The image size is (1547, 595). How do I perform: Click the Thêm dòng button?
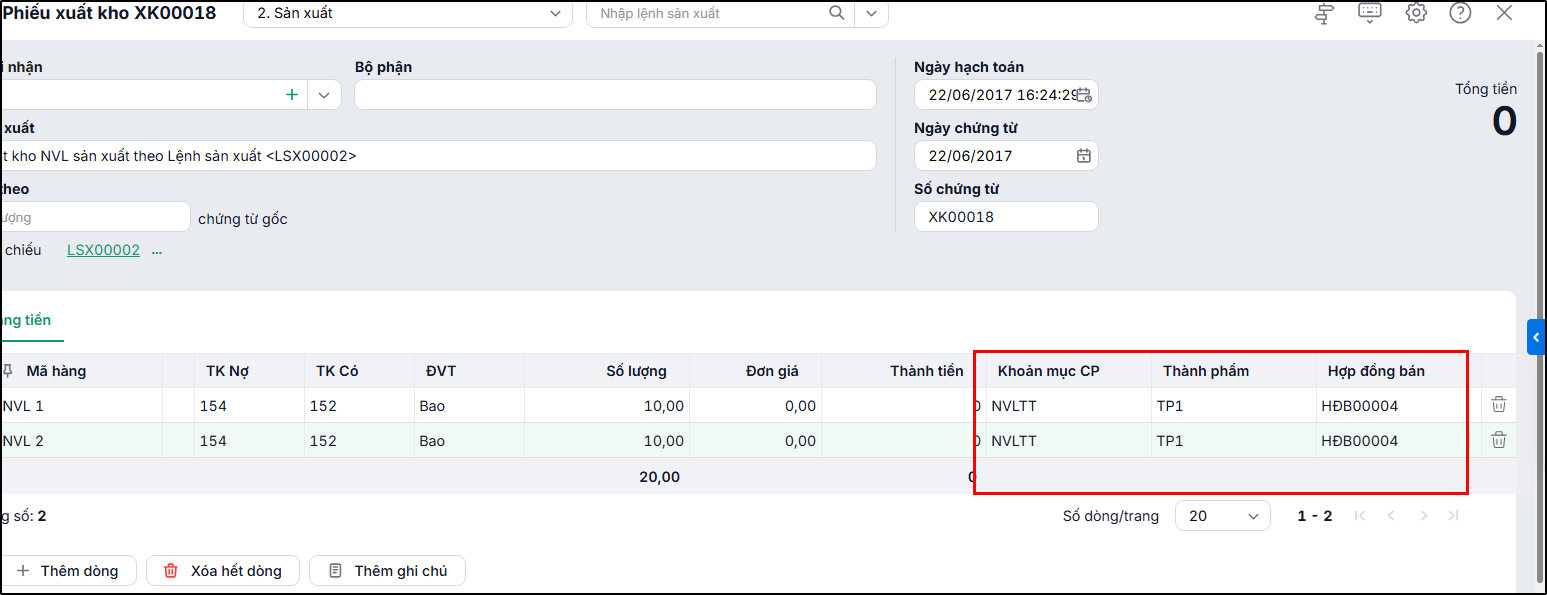(68, 571)
